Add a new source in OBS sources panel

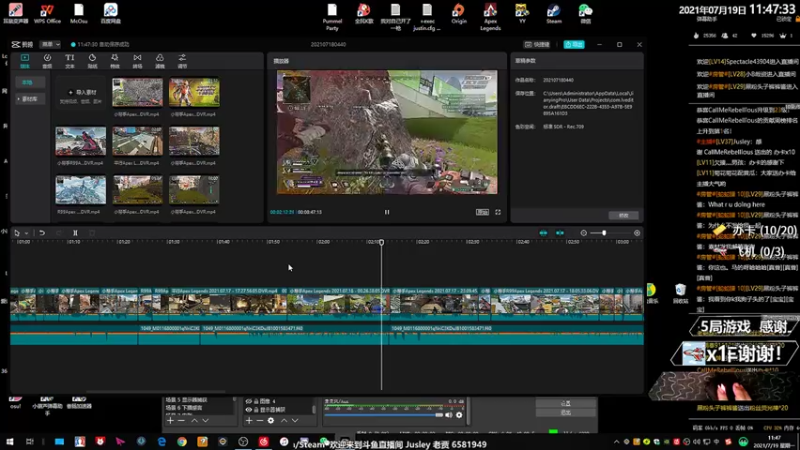coord(248,420)
